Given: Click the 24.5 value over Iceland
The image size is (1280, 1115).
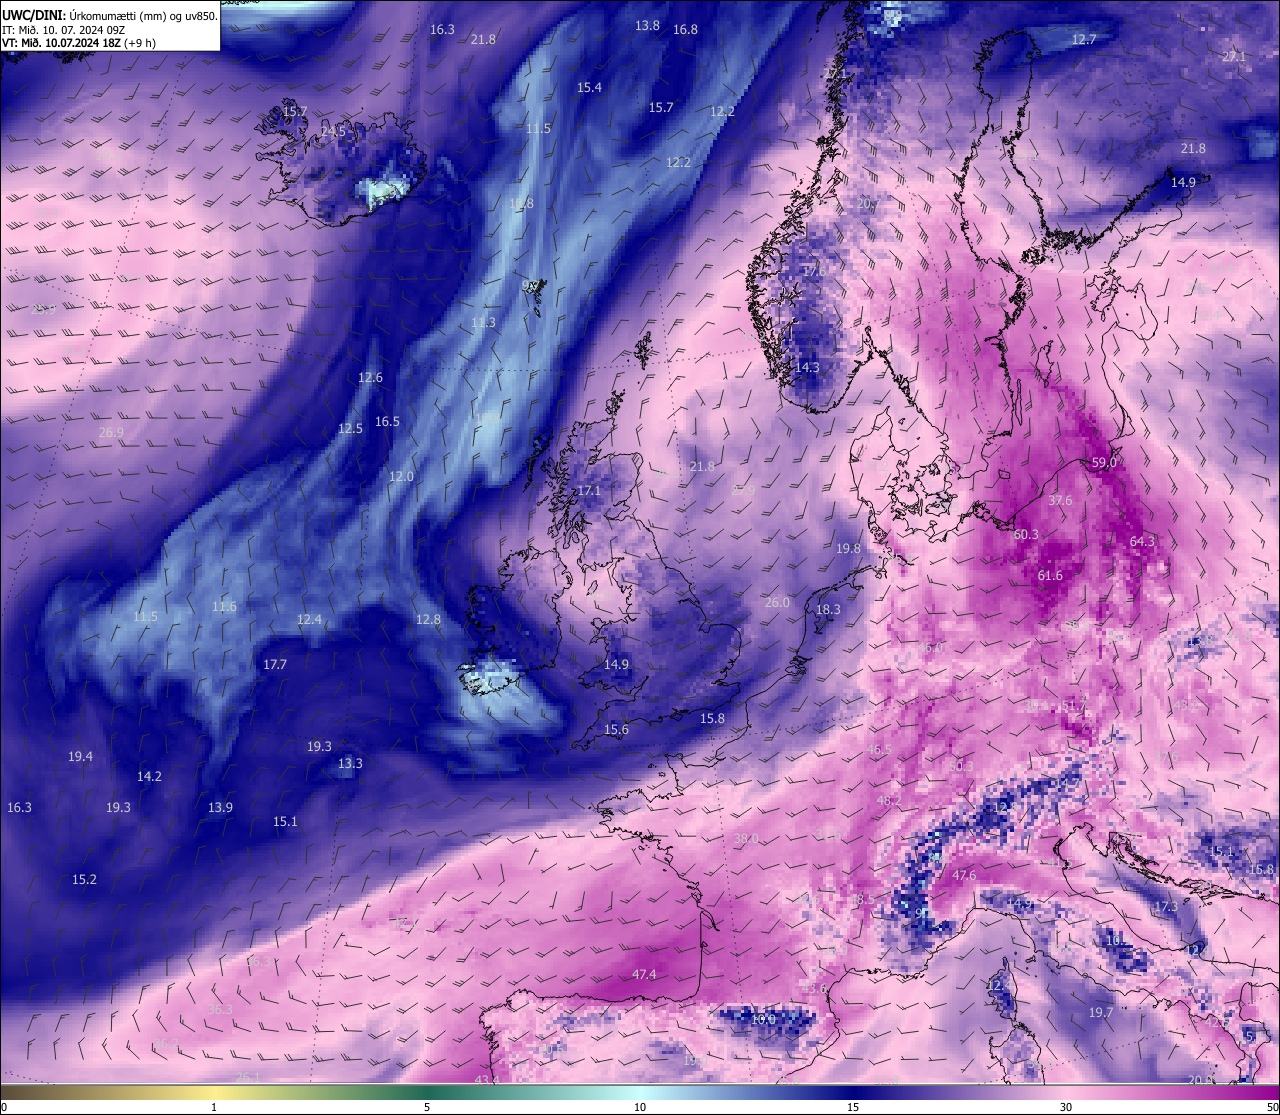Looking at the screenshot, I should [x=333, y=131].
